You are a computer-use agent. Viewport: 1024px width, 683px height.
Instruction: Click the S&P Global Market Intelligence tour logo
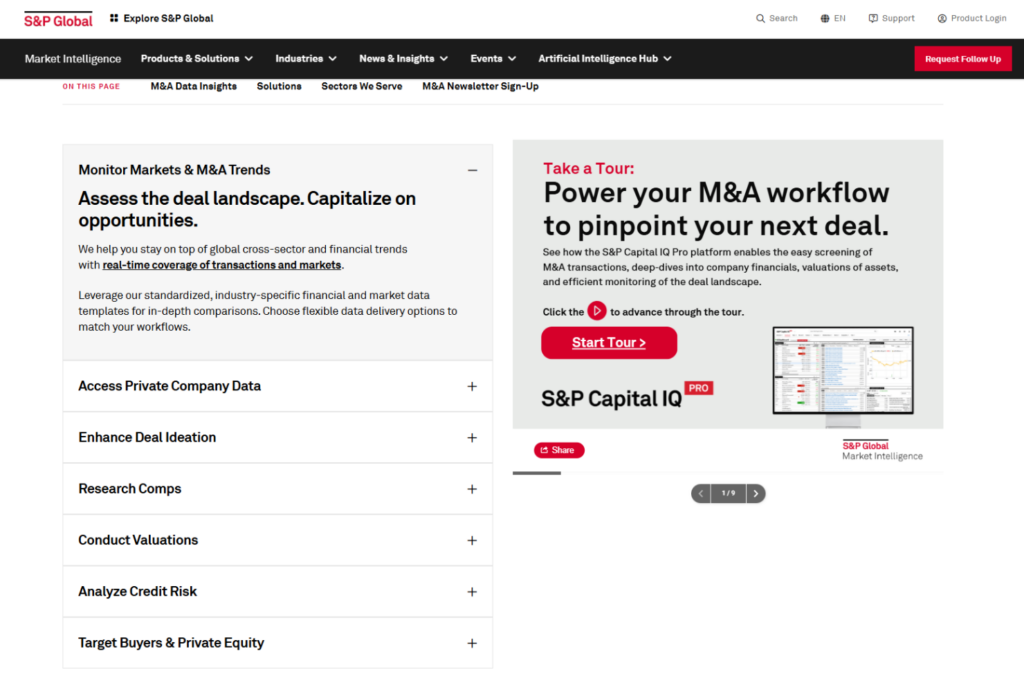(882, 451)
